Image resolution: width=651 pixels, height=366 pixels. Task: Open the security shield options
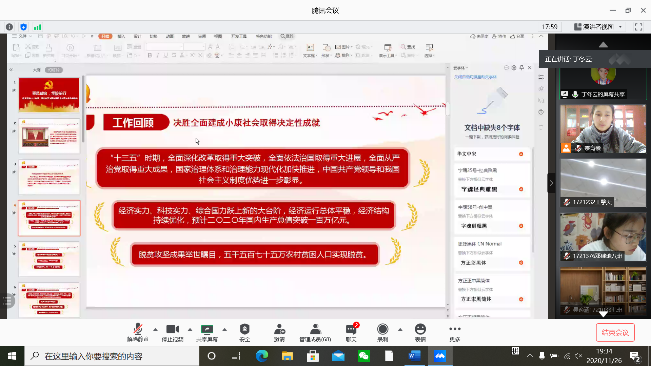[245, 332]
